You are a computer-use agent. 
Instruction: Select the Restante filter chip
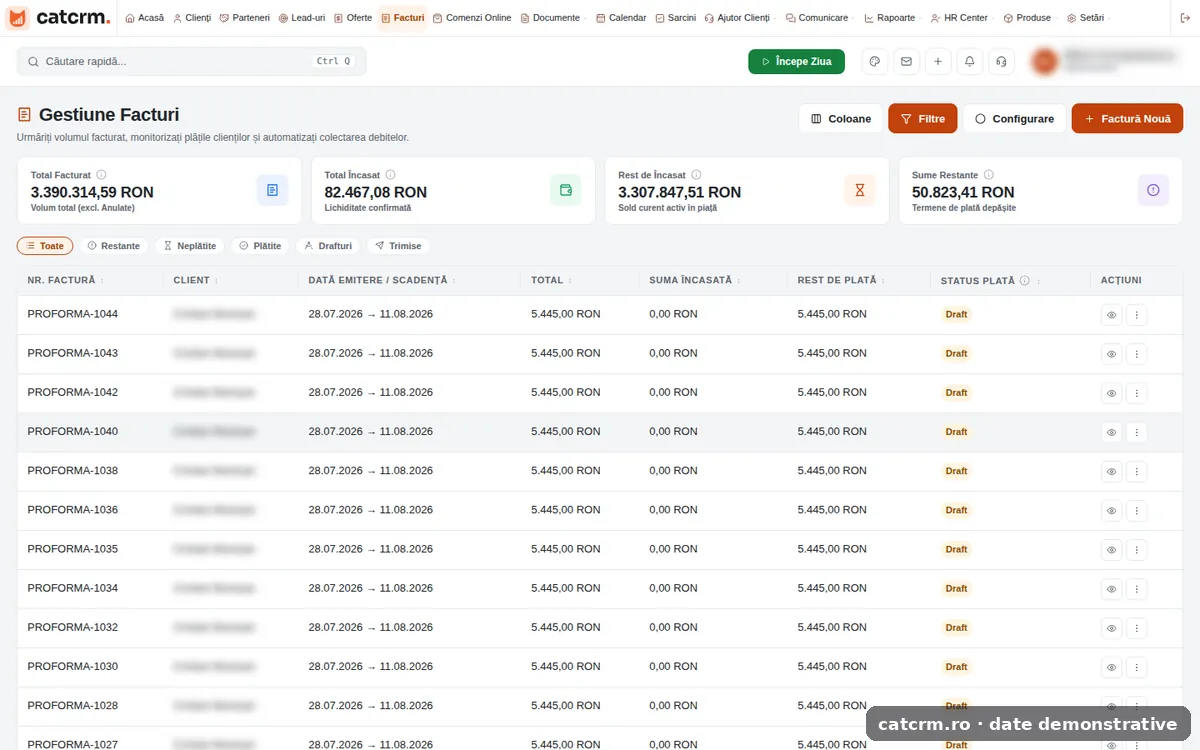113,246
